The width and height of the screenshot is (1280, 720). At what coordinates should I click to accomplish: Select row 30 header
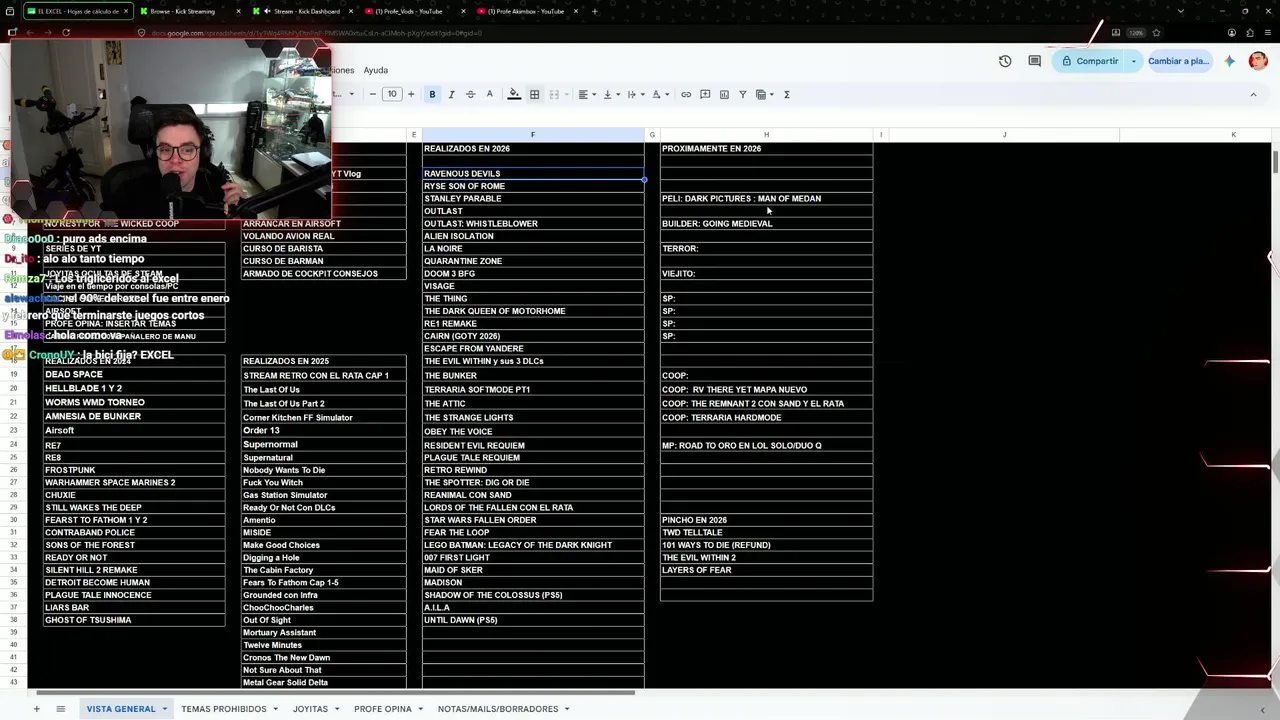14,520
